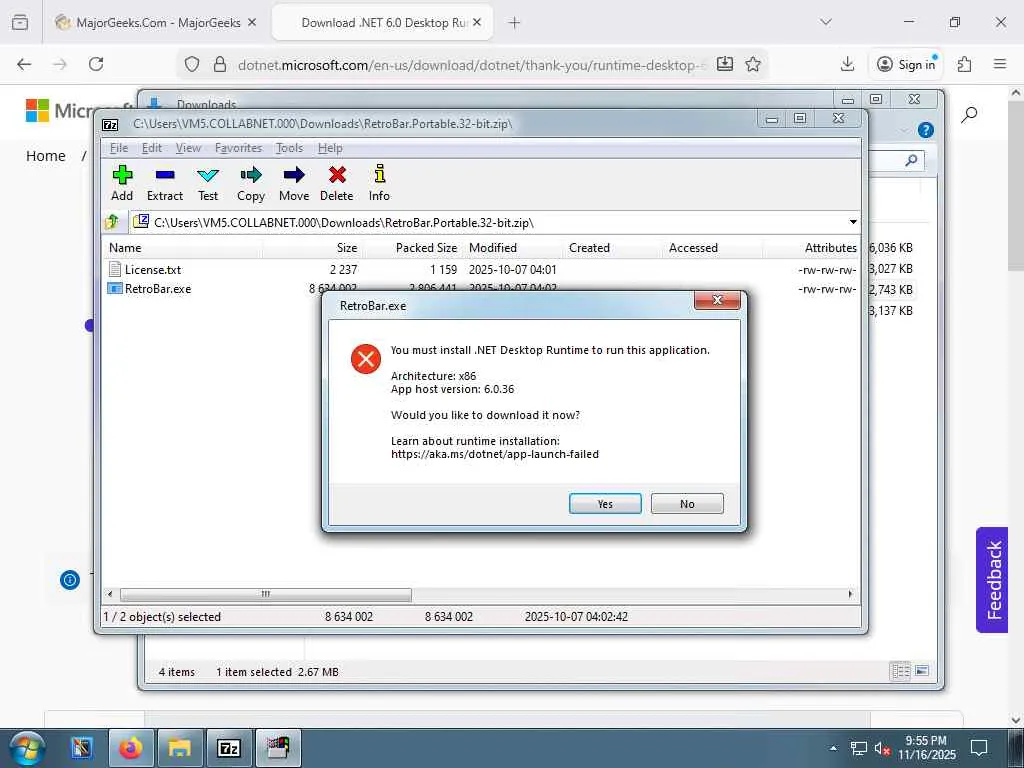The height and width of the screenshot is (768, 1024).
Task: Open the View menu in 7-Zip
Action: [x=188, y=148]
